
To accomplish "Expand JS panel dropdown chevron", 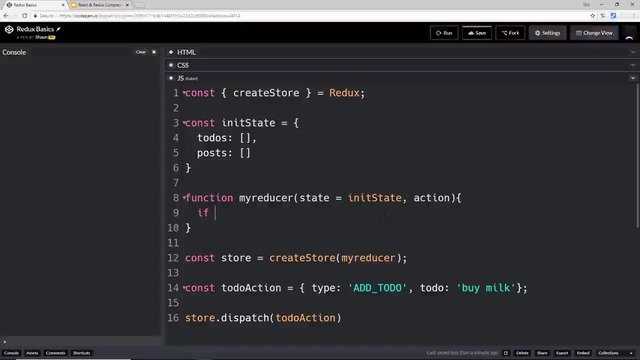I will pos(633,78).
